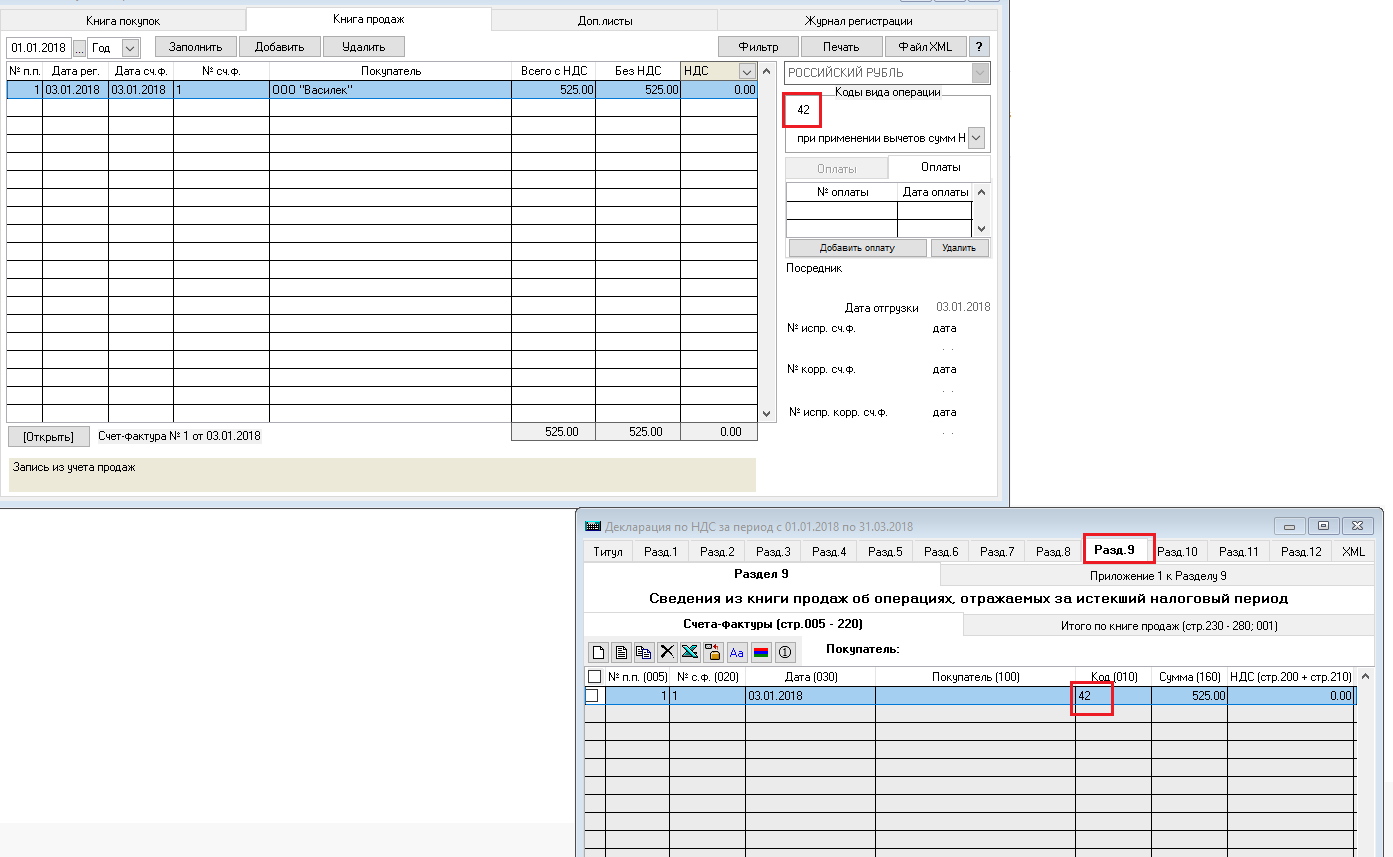Create a new record in Раздел 9 toolbar

598,652
